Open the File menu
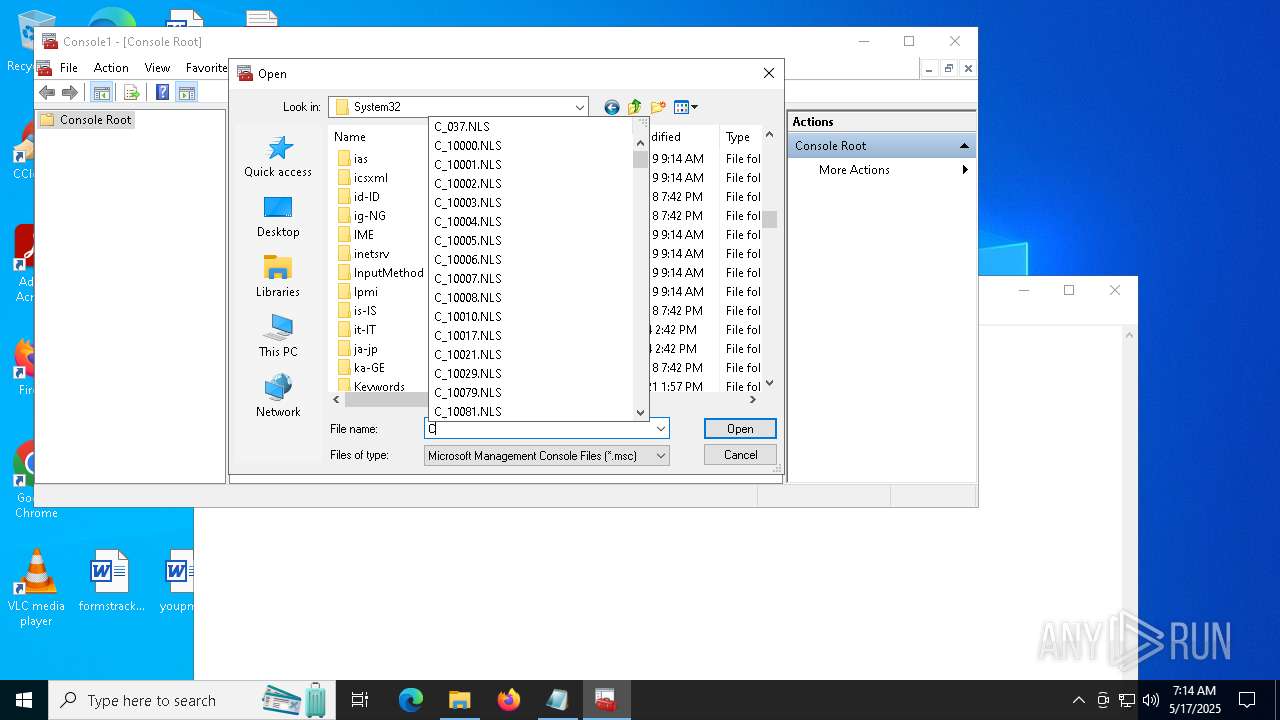This screenshot has width=1280, height=720. [69, 68]
